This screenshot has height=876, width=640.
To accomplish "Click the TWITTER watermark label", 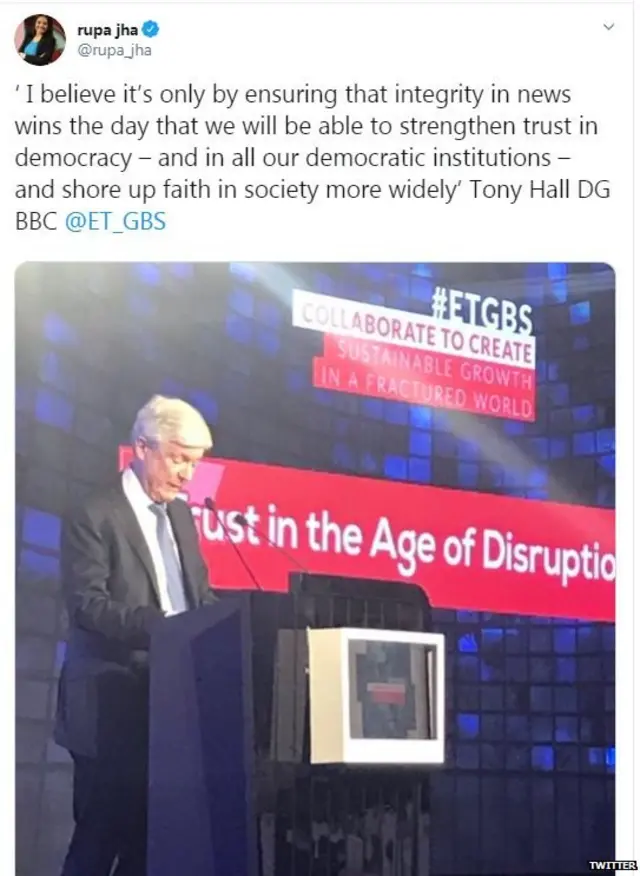I will (x=613, y=865).
